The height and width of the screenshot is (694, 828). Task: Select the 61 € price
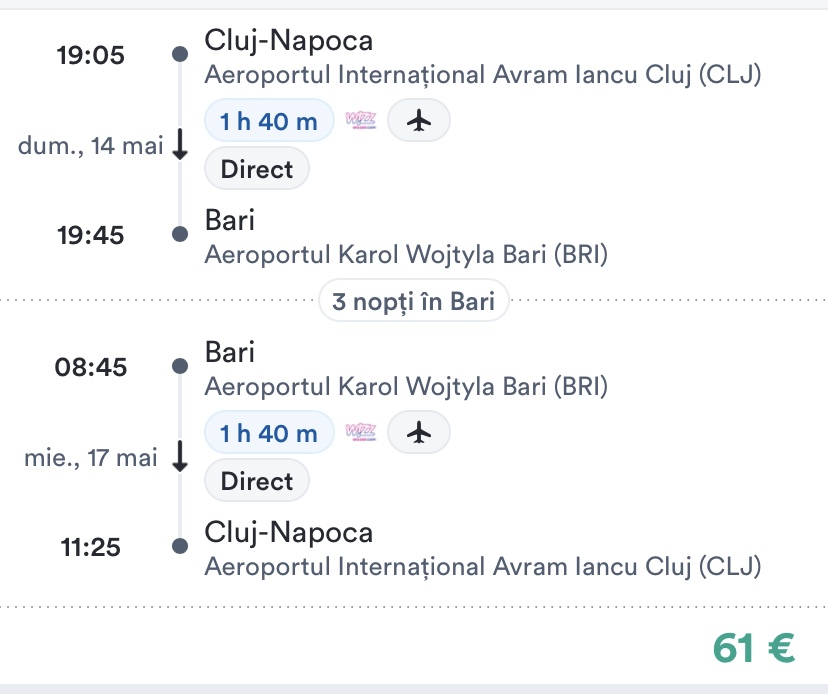point(754,649)
